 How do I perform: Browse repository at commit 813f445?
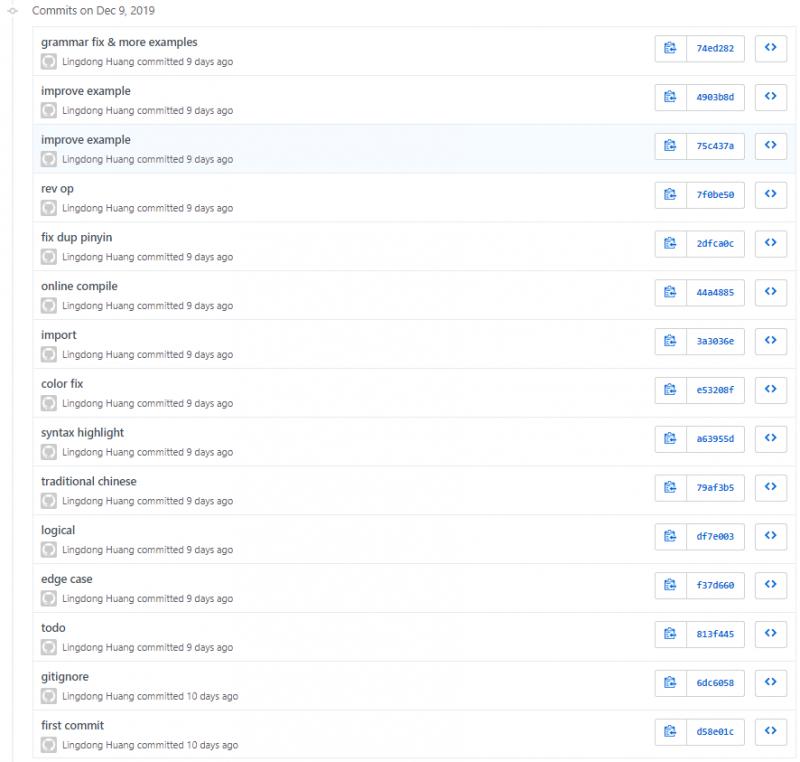coord(770,633)
